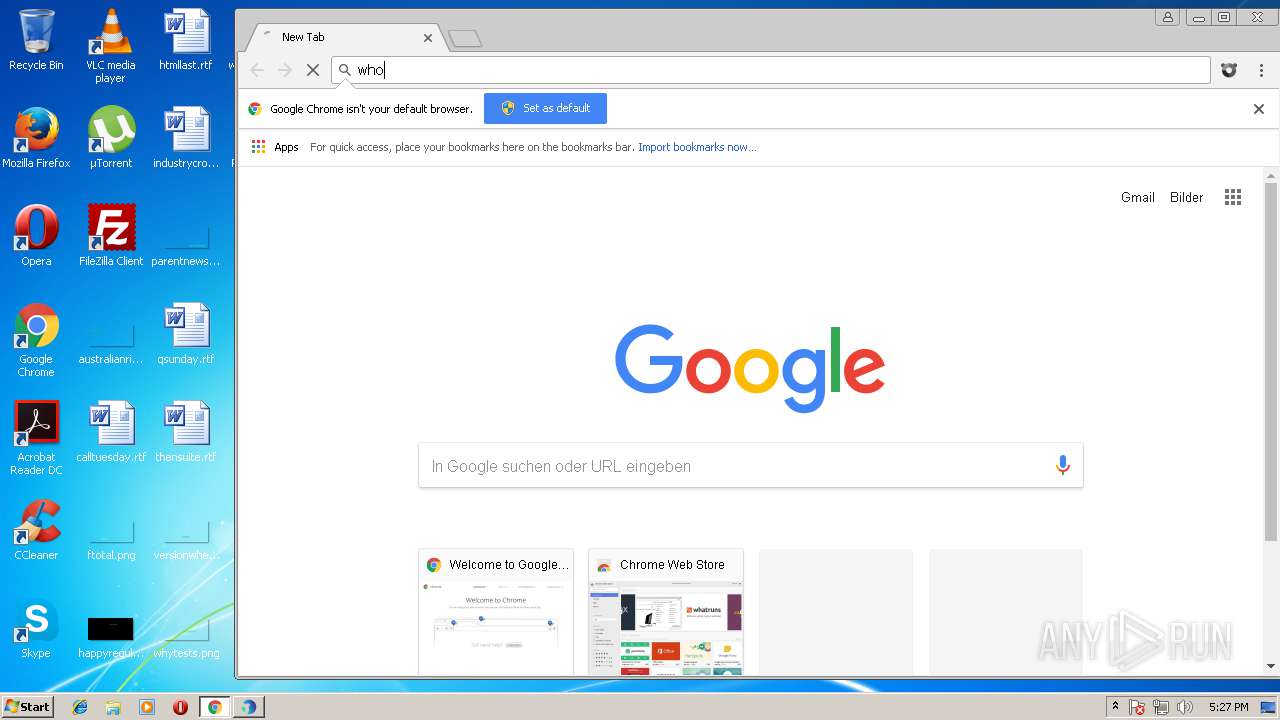1280x720 pixels.
Task: Open Windows Explorer taskbar folder
Action: point(113,707)
